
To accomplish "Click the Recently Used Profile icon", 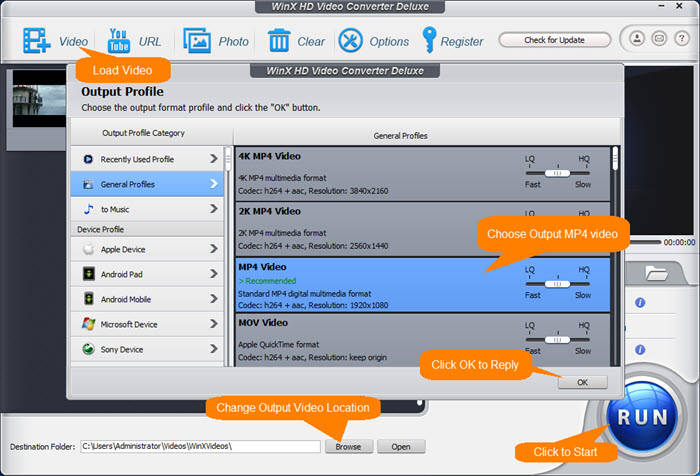I will [88, 159].
